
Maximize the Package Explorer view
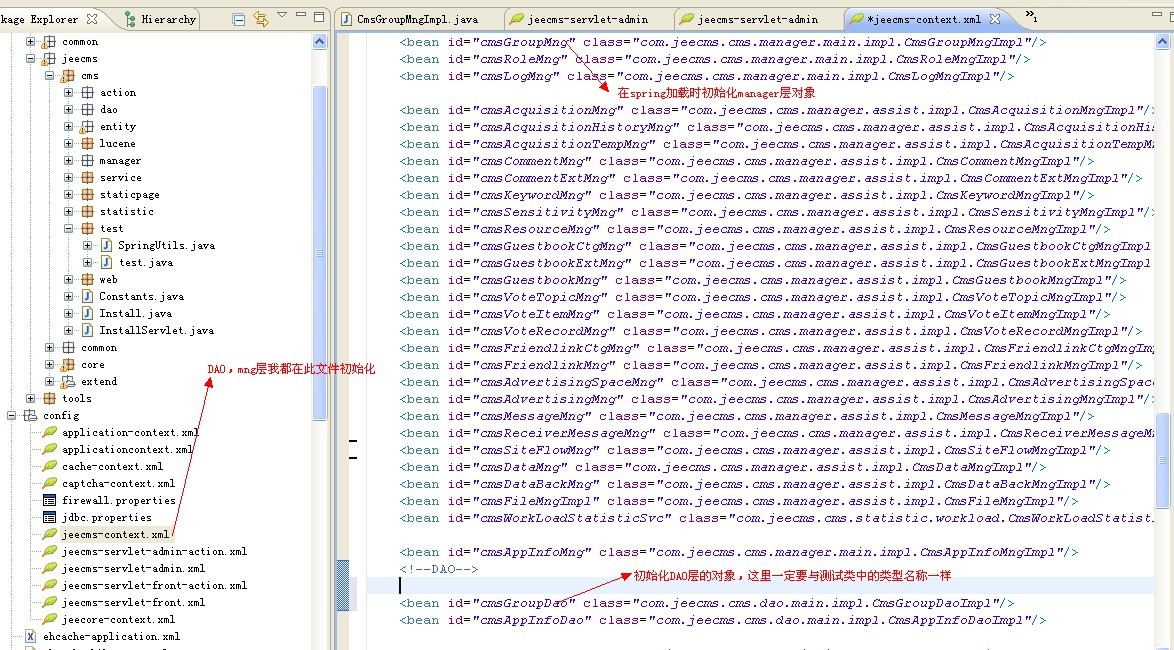[319, 16]
